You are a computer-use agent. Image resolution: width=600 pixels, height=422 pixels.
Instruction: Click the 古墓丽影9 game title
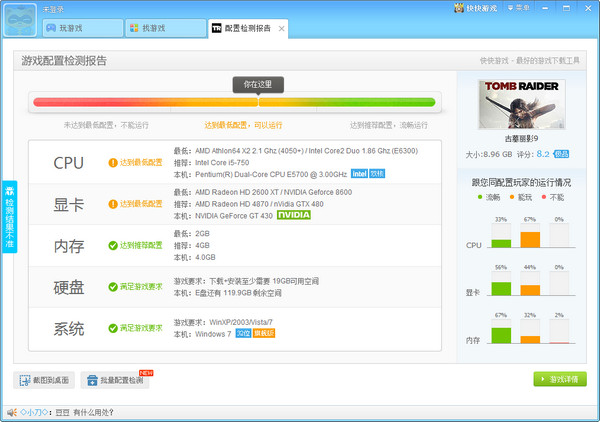tap(521, 138)
